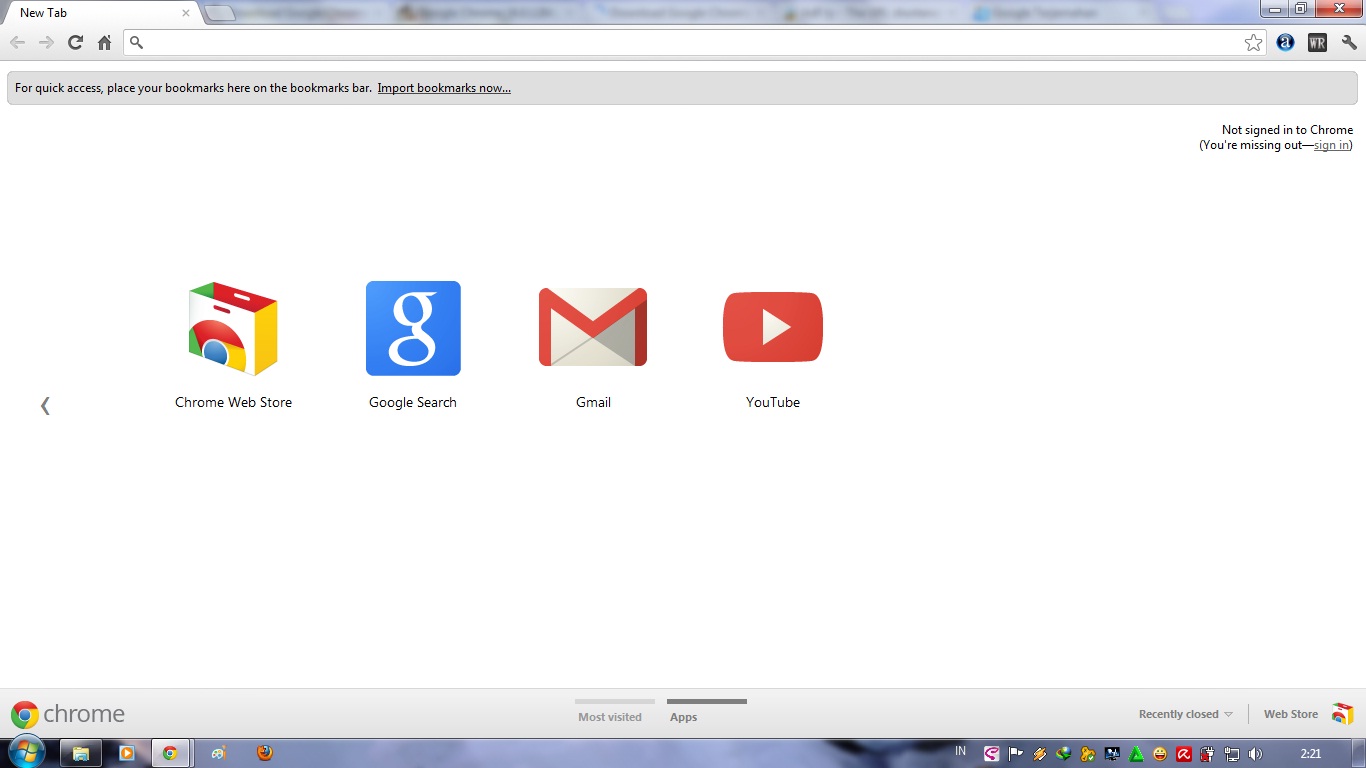The width and height of the screenshot is (1366, 768).
Task: Open the home page icon
Action: coord(104,42)
